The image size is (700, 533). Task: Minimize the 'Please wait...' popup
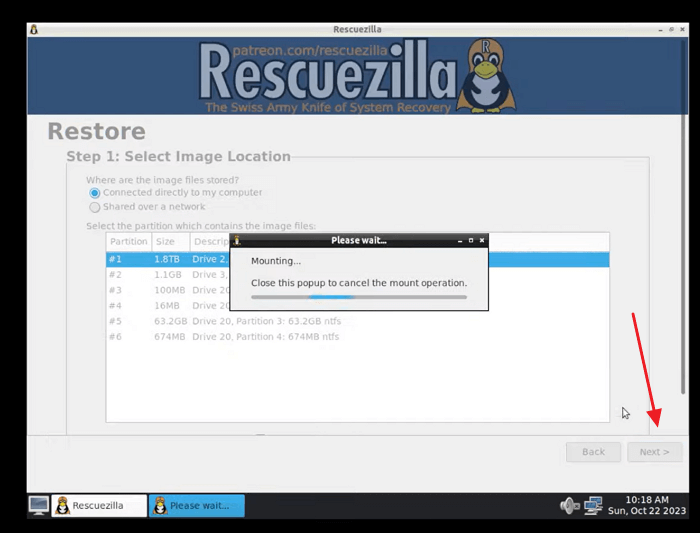coord(460,241)
